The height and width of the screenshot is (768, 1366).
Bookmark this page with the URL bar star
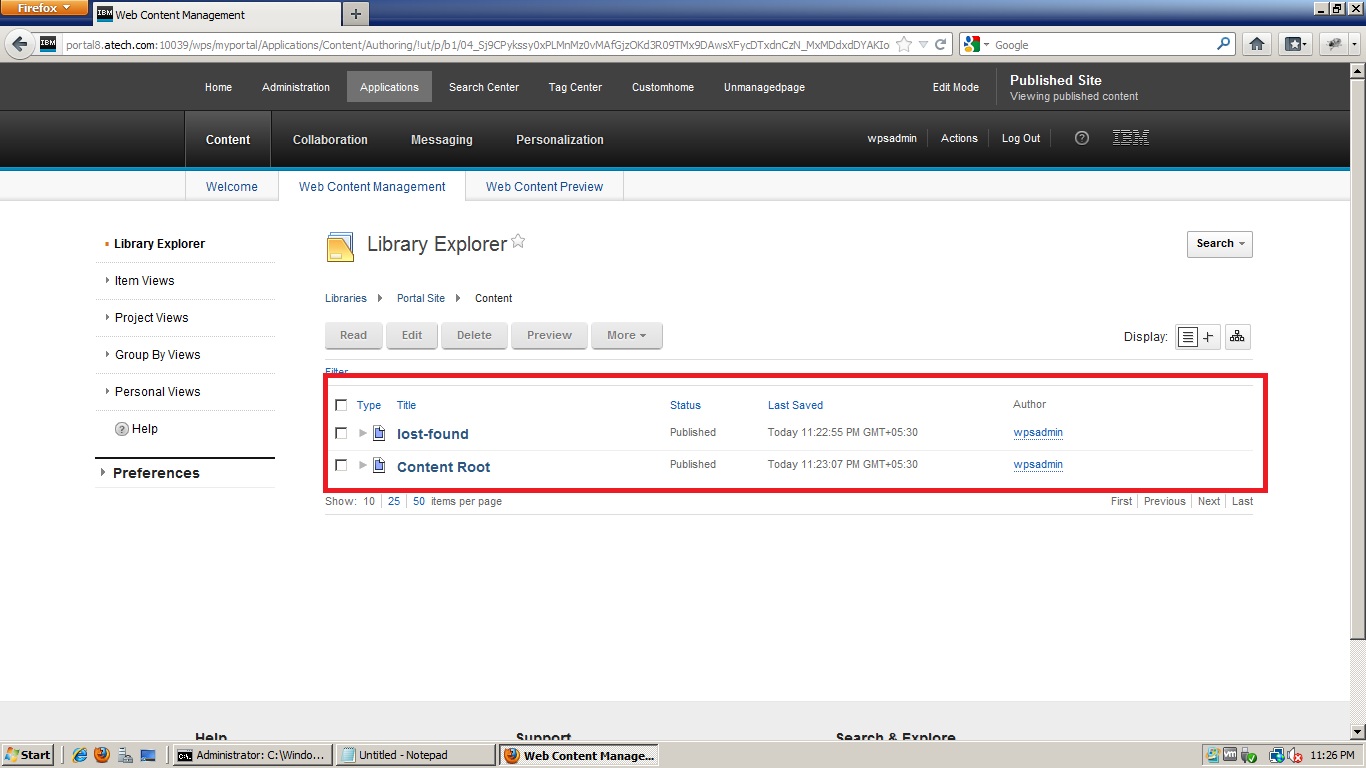click(x=904, y=44)
